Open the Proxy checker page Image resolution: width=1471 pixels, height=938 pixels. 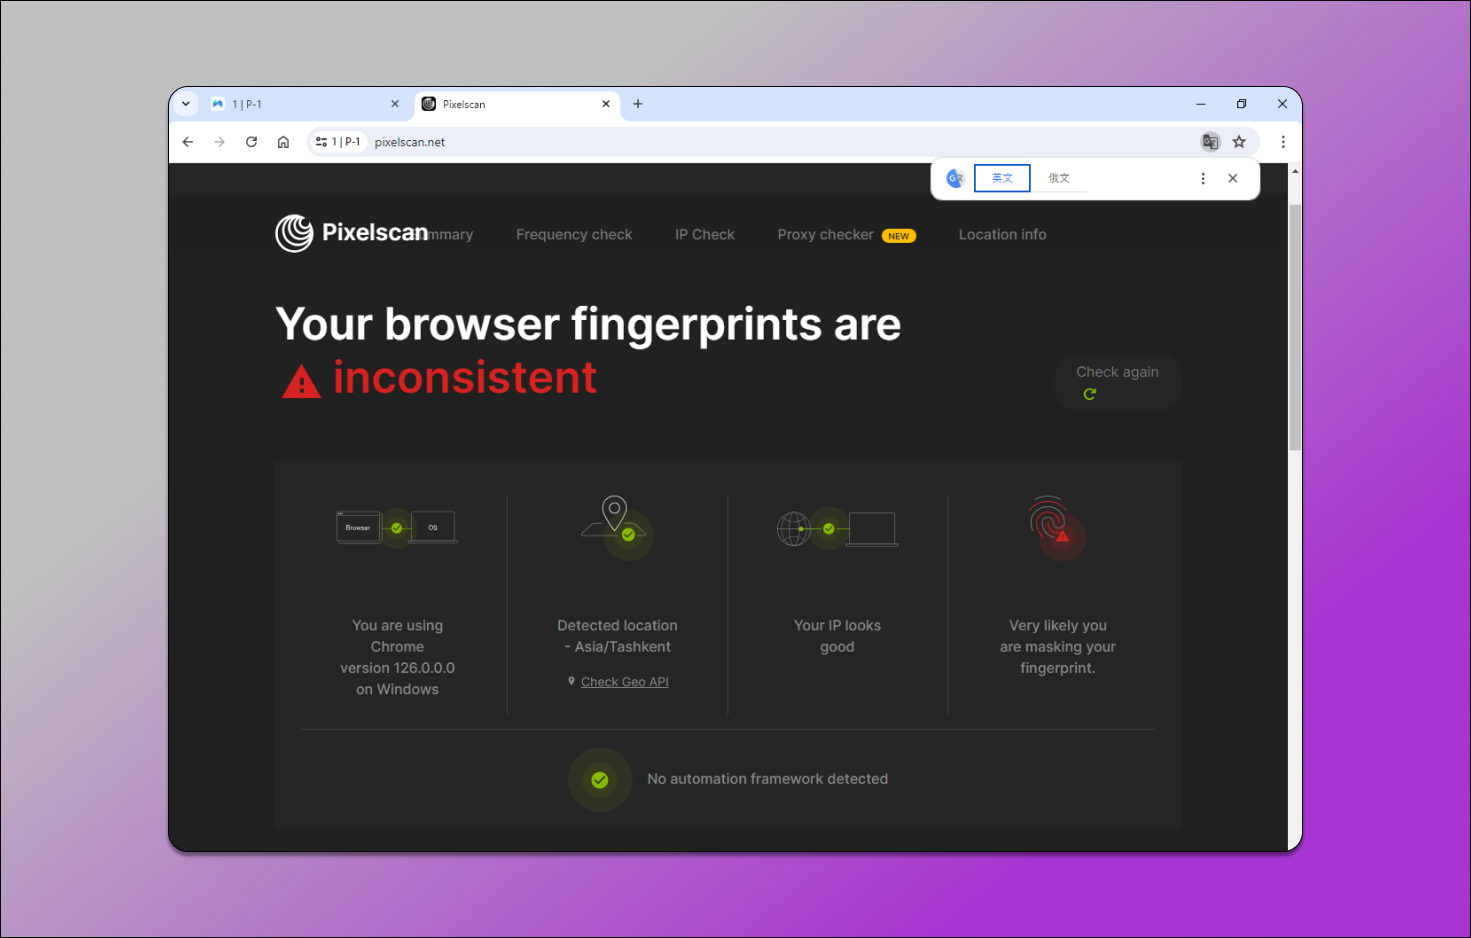(826, 235)
